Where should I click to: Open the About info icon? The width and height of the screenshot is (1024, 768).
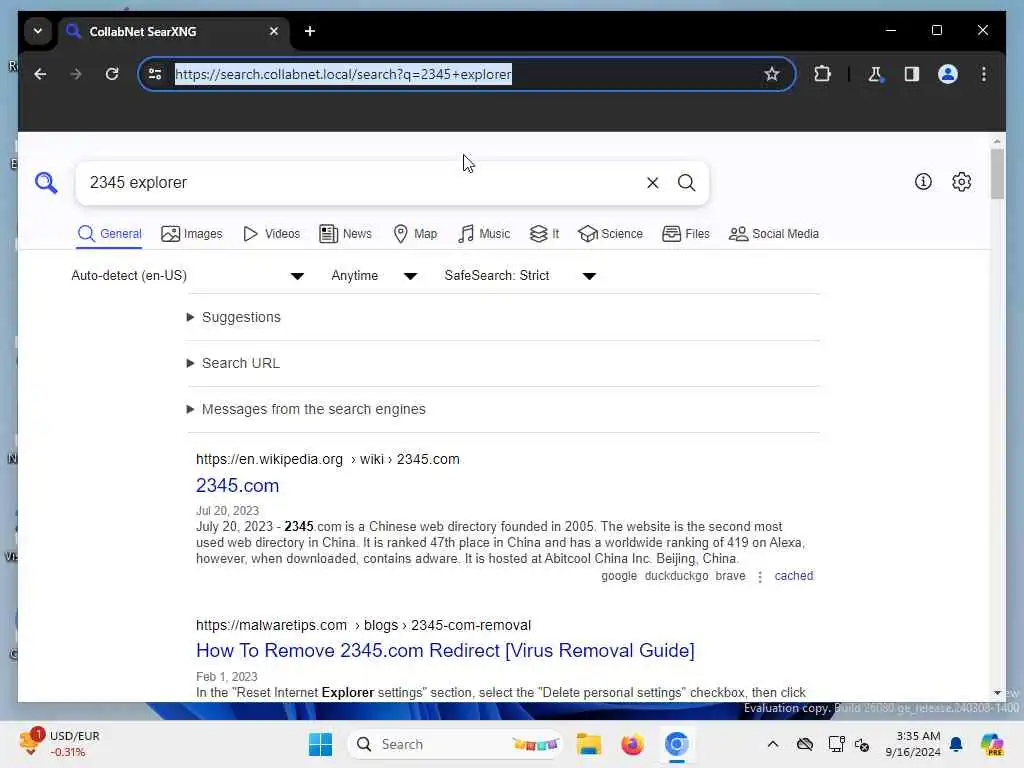click(923, 182)
